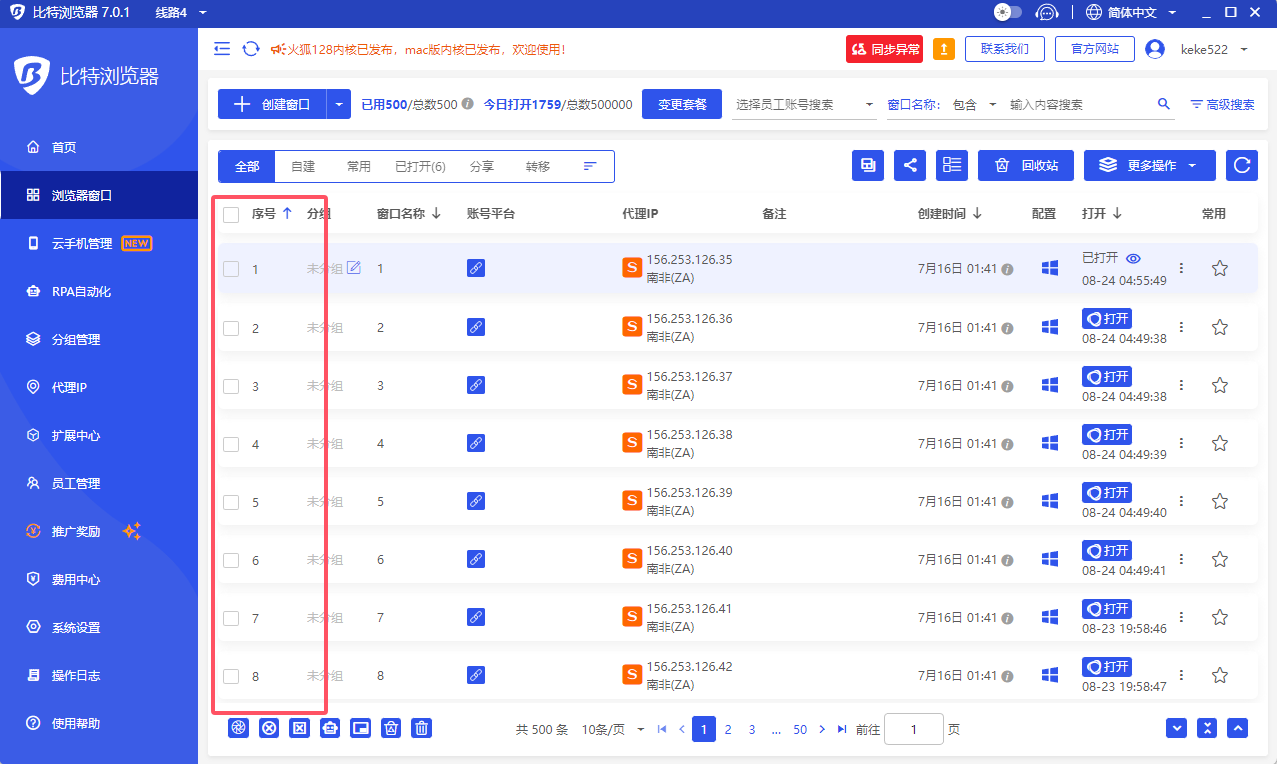Collapse the sidebar with the menu icon

[222, 49]
